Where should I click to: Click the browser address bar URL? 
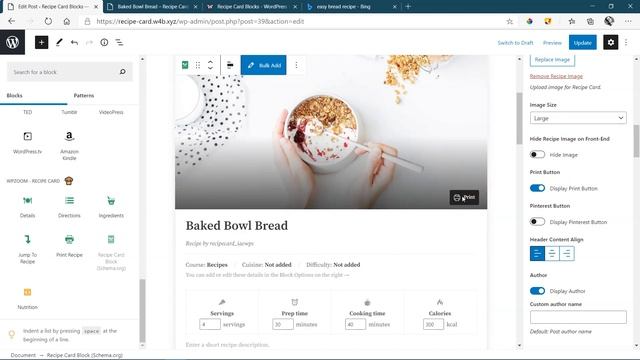pos(200,21)
